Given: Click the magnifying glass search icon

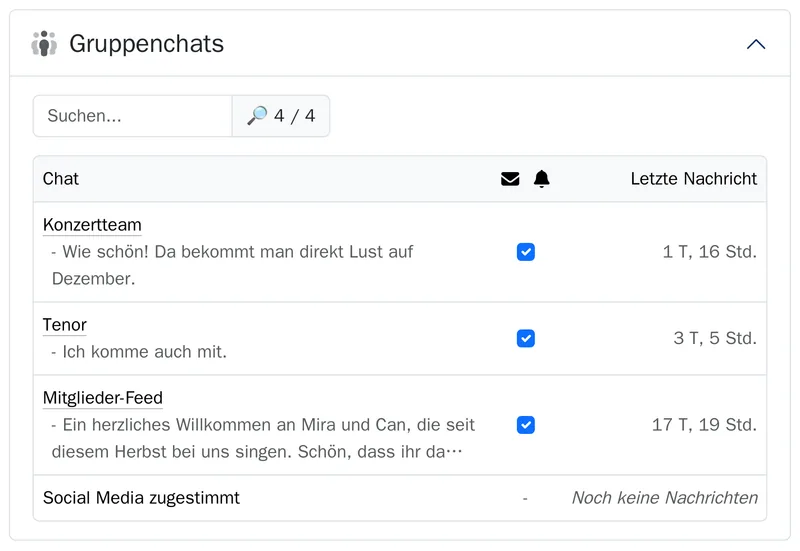Looking at the screenshot, I should coord(257,115).
